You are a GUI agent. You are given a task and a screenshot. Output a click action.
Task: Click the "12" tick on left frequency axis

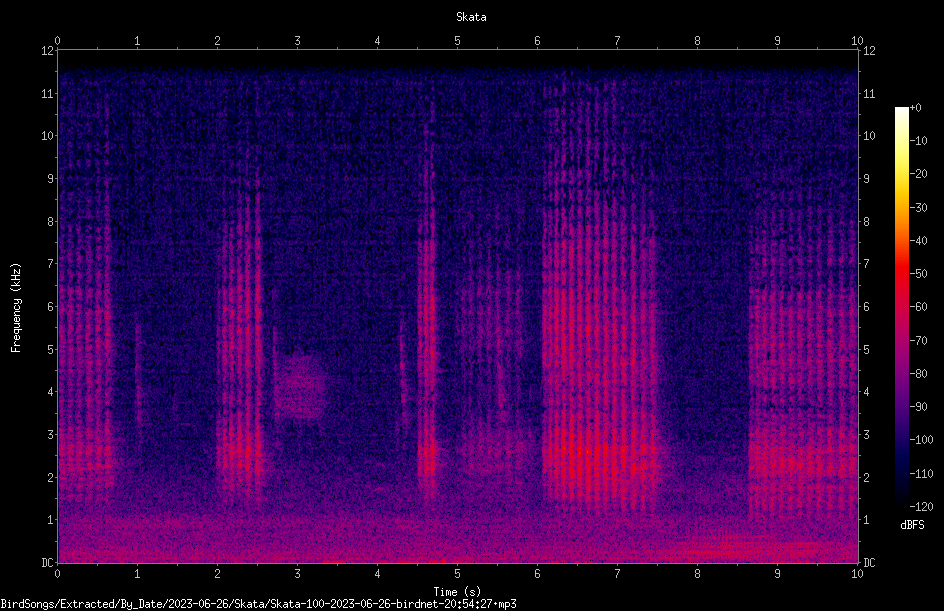click(x=47, y=51)
